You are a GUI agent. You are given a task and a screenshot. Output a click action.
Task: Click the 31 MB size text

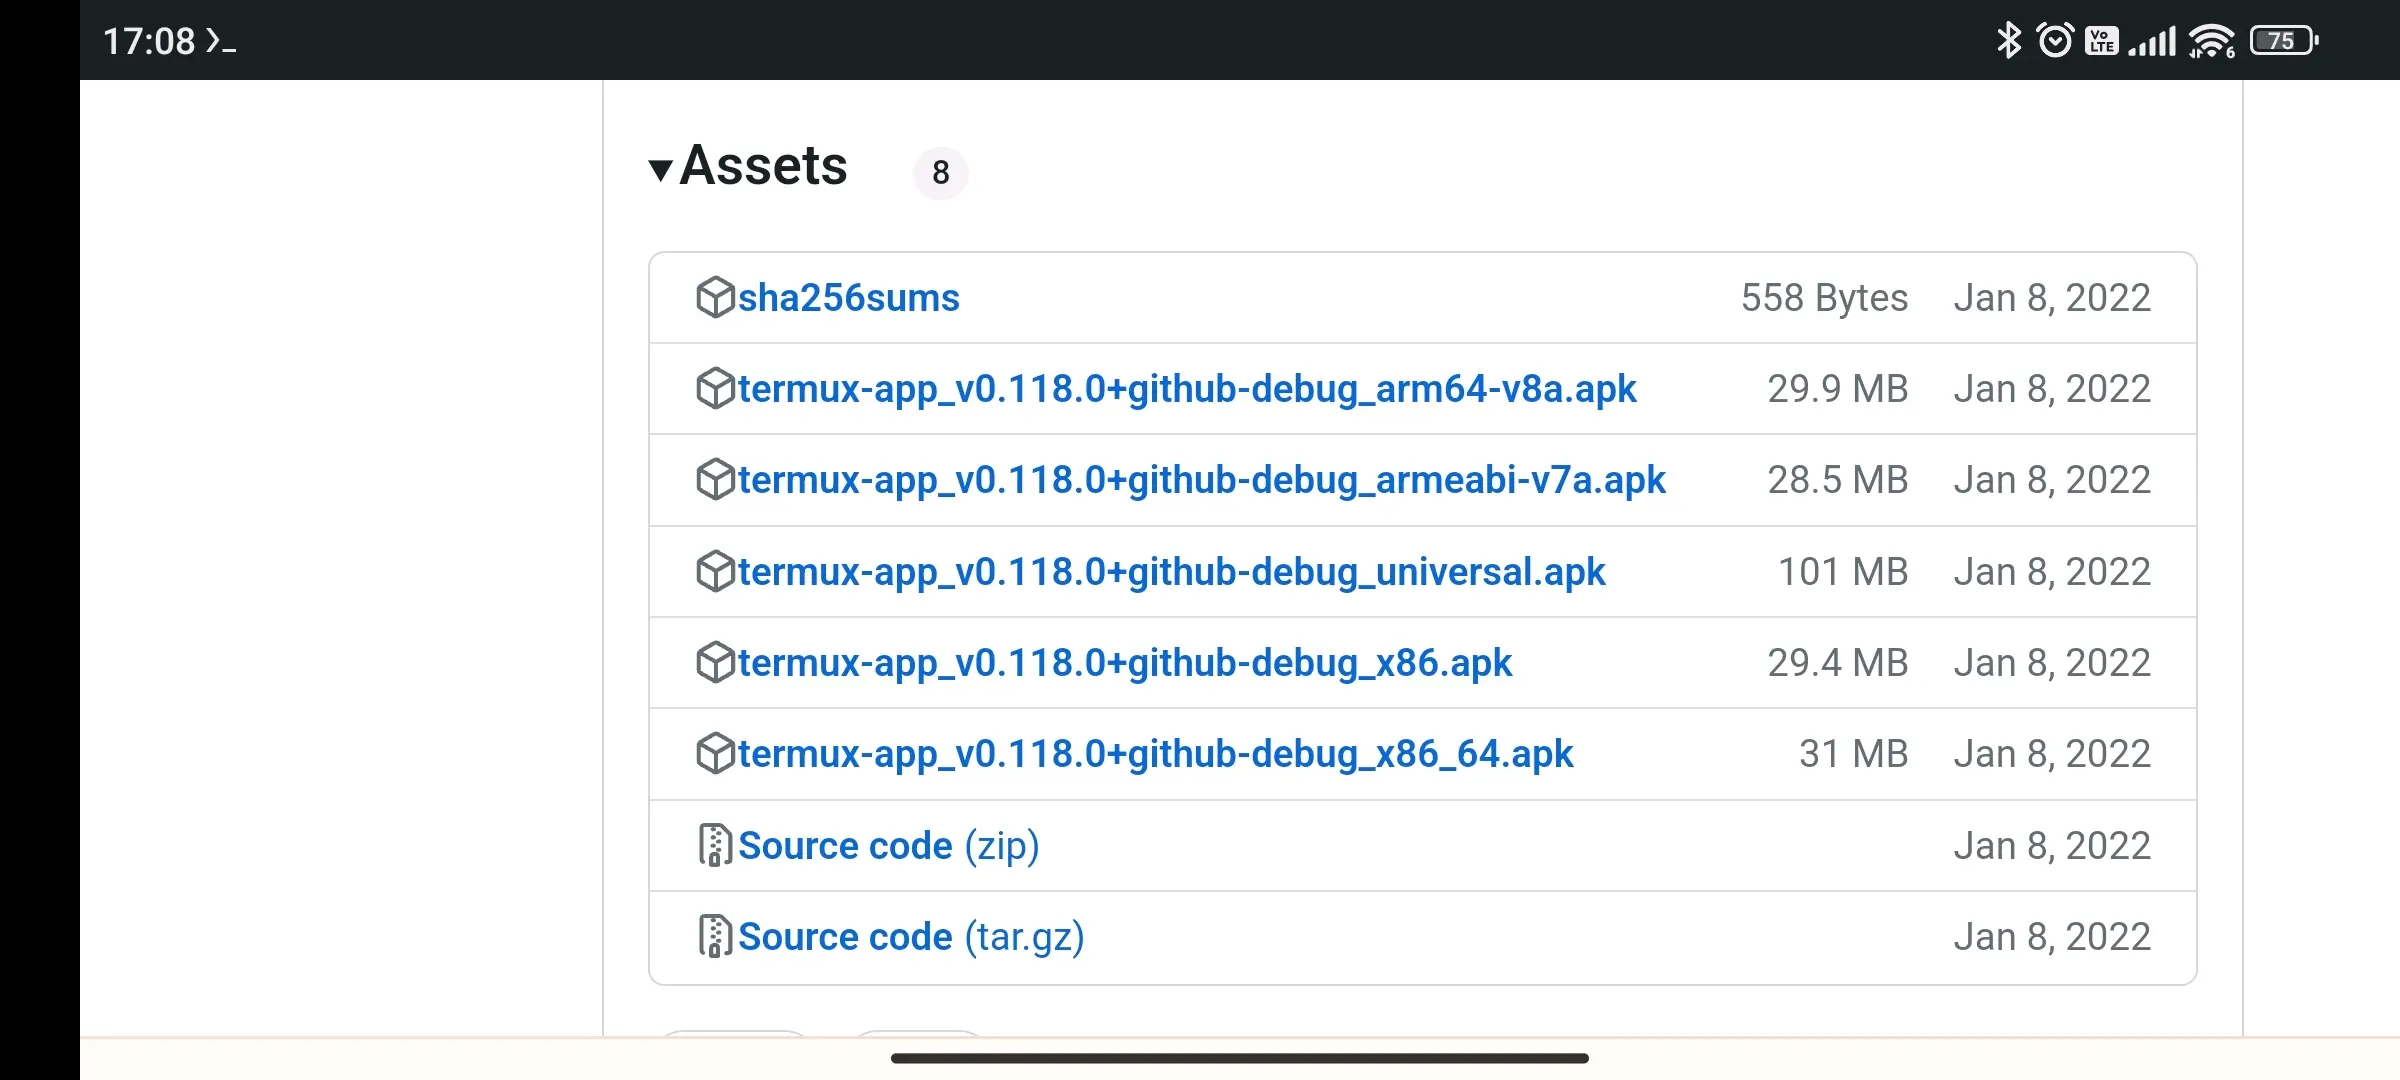tap(1853, 754)
